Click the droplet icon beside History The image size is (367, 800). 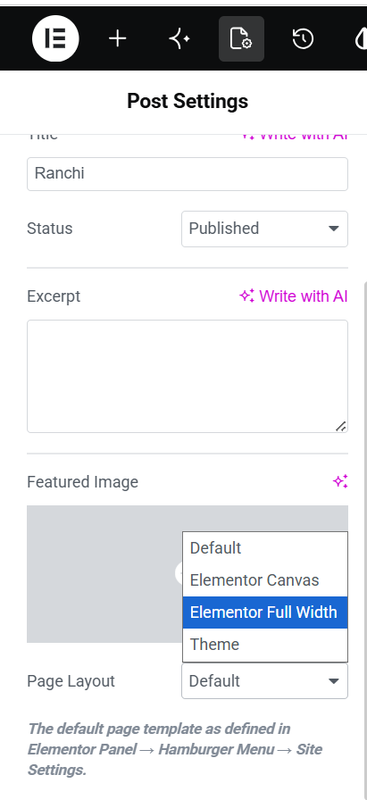click(361, 39)
